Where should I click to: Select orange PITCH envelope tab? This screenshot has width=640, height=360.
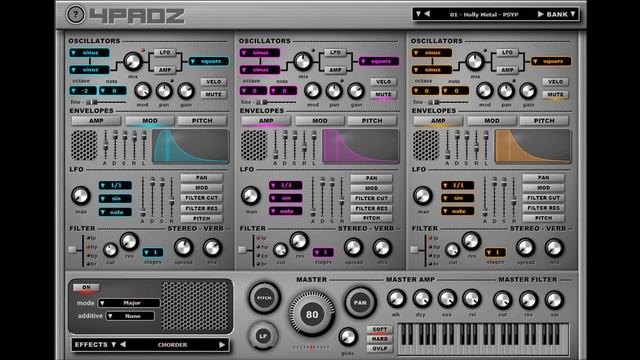[x=544, y=120]
